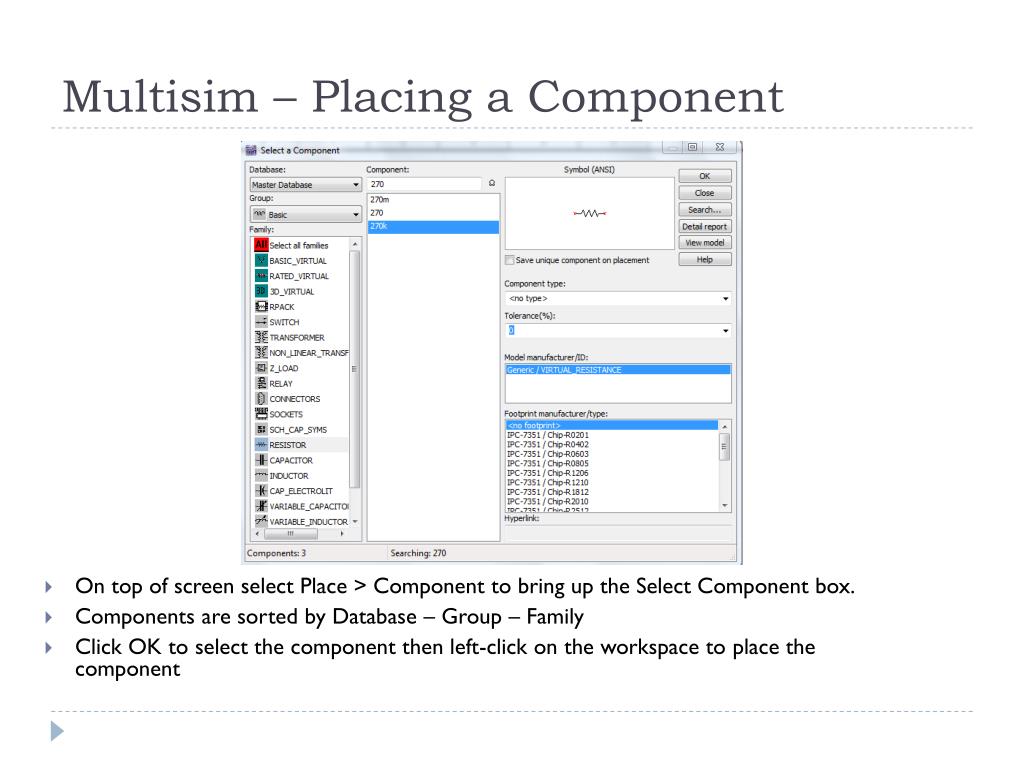Click OK to place the component
The width and height of the screenshot is (1024, 768).
(x=705, y=176)
